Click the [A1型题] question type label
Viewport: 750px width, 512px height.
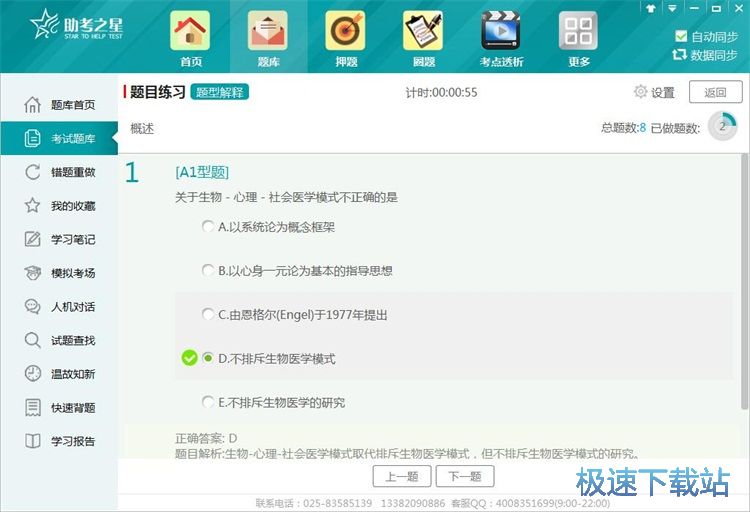tap(202, 172)
